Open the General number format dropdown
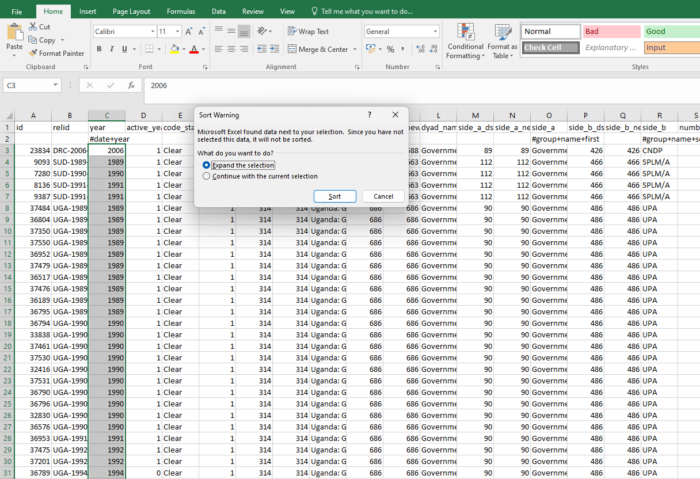 pyautogui.click(x=435, y=31)
